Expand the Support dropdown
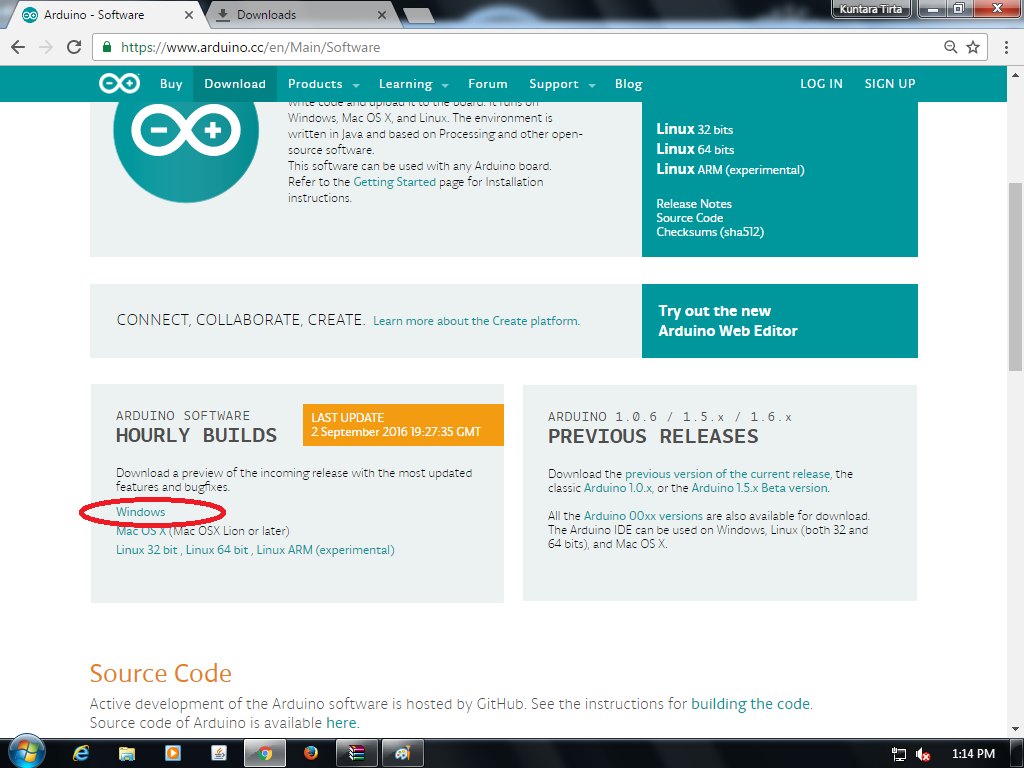 click(562, 84)
